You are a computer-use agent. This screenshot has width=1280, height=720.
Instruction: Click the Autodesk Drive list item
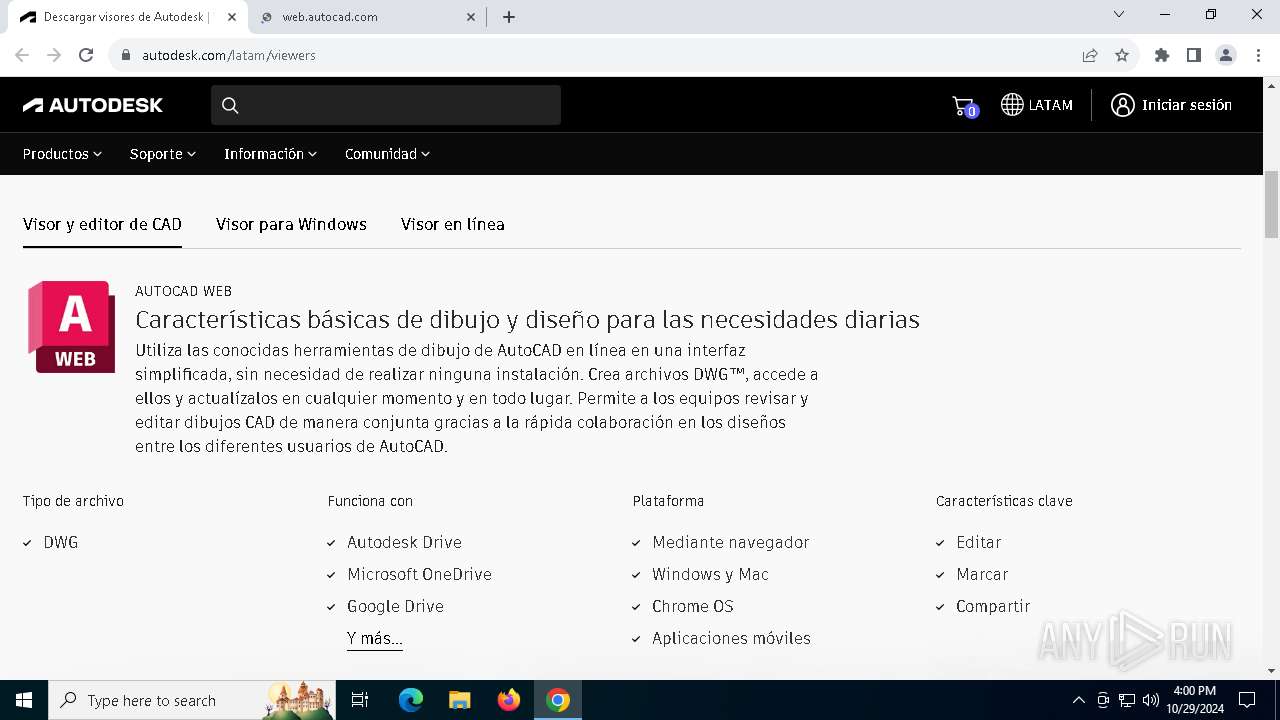click(x=404, y=542)
